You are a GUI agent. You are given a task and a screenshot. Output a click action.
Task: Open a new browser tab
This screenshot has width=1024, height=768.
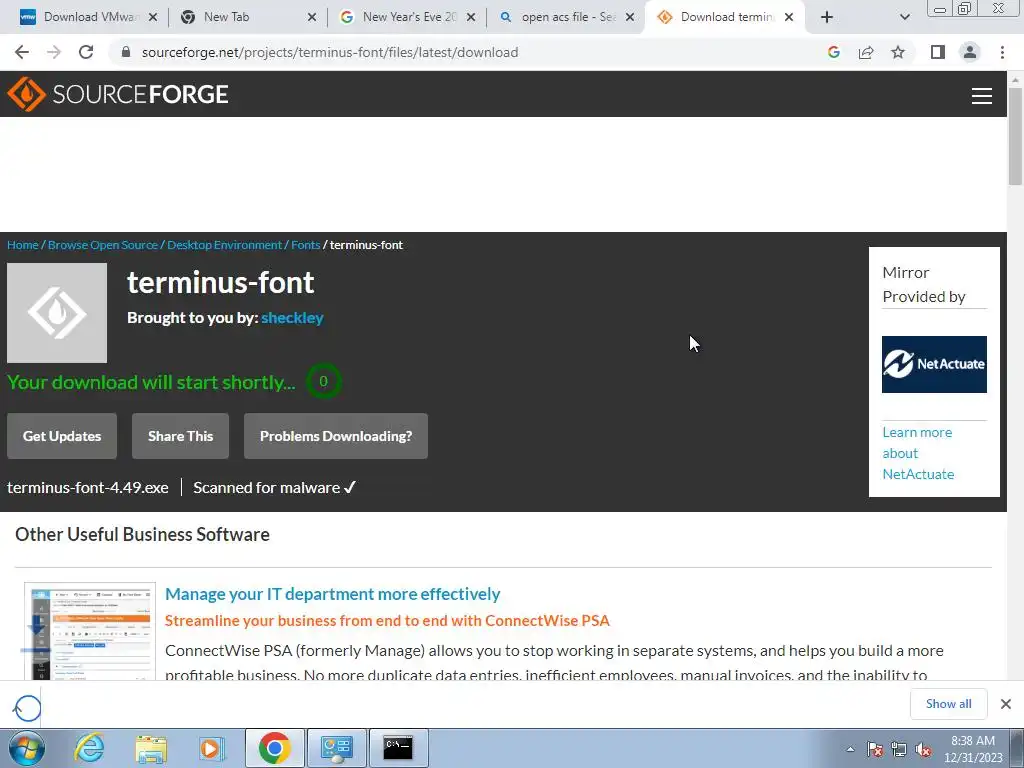(x=827, y=17)
